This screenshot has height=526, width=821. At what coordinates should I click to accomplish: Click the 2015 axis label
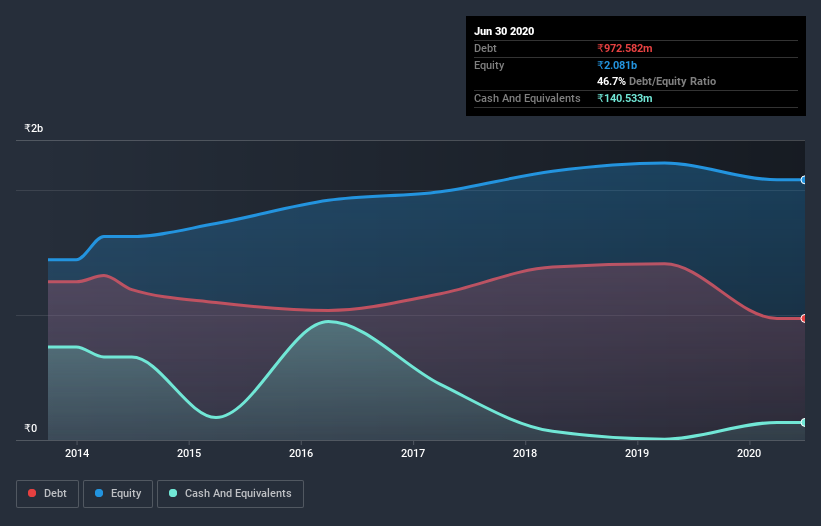pyautogui.click(x=189, y=453)
